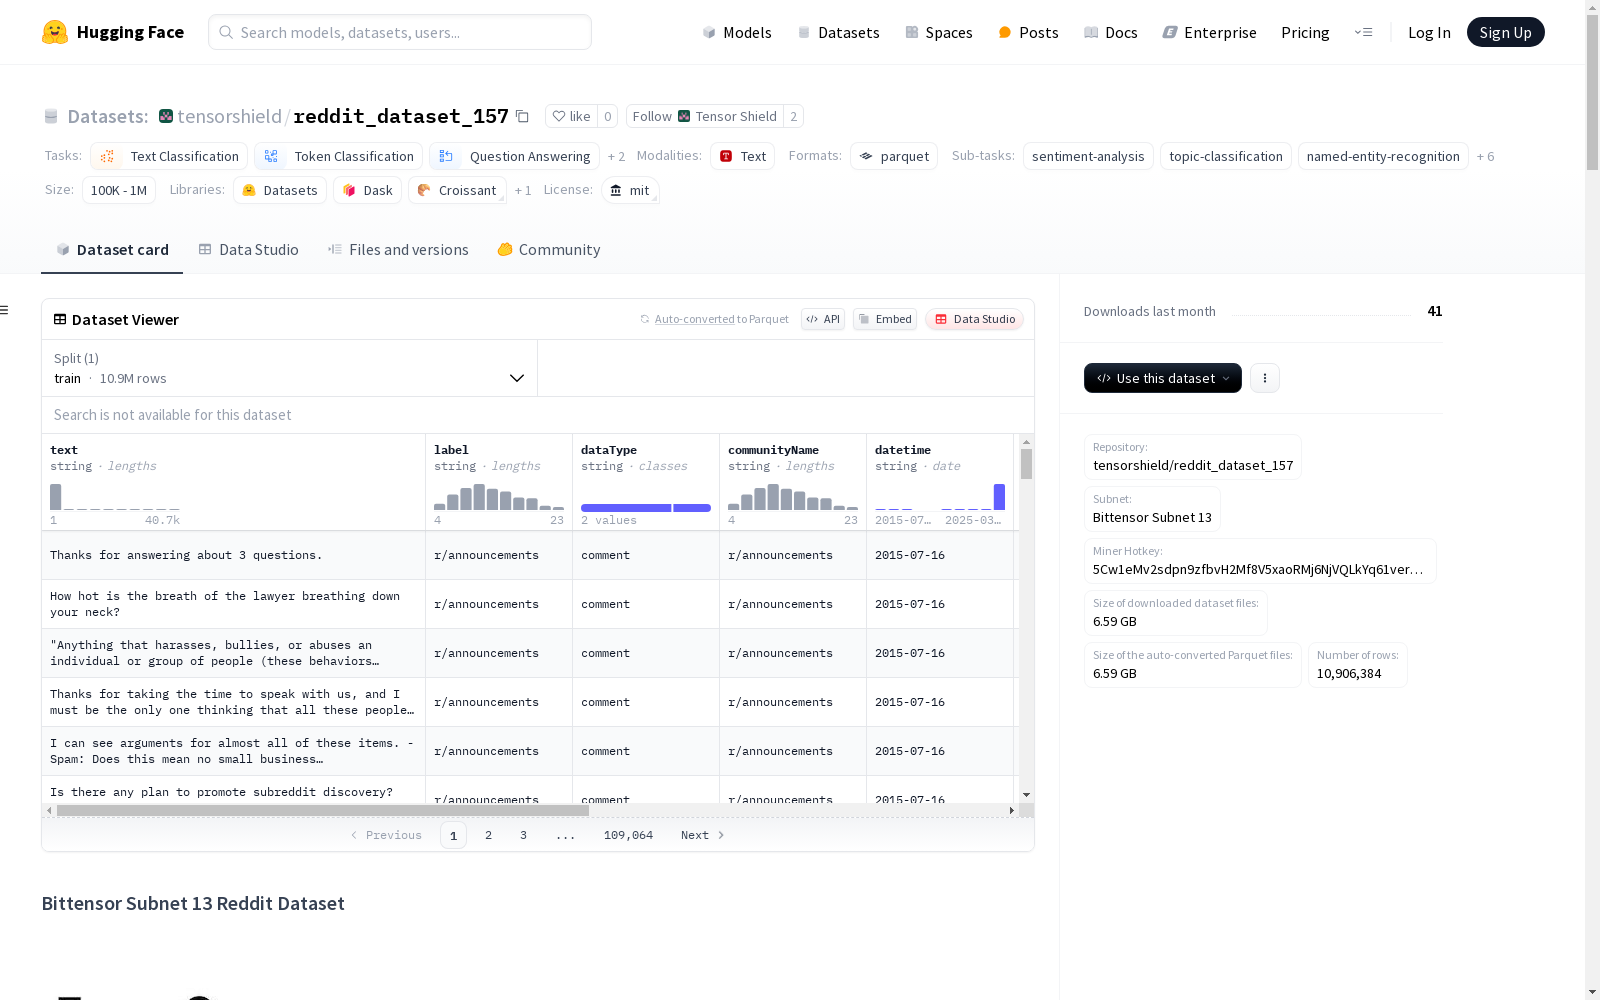
Task: Select the row "Thanks for answering about 3 questions."
Action: click(x=528, y=555)
